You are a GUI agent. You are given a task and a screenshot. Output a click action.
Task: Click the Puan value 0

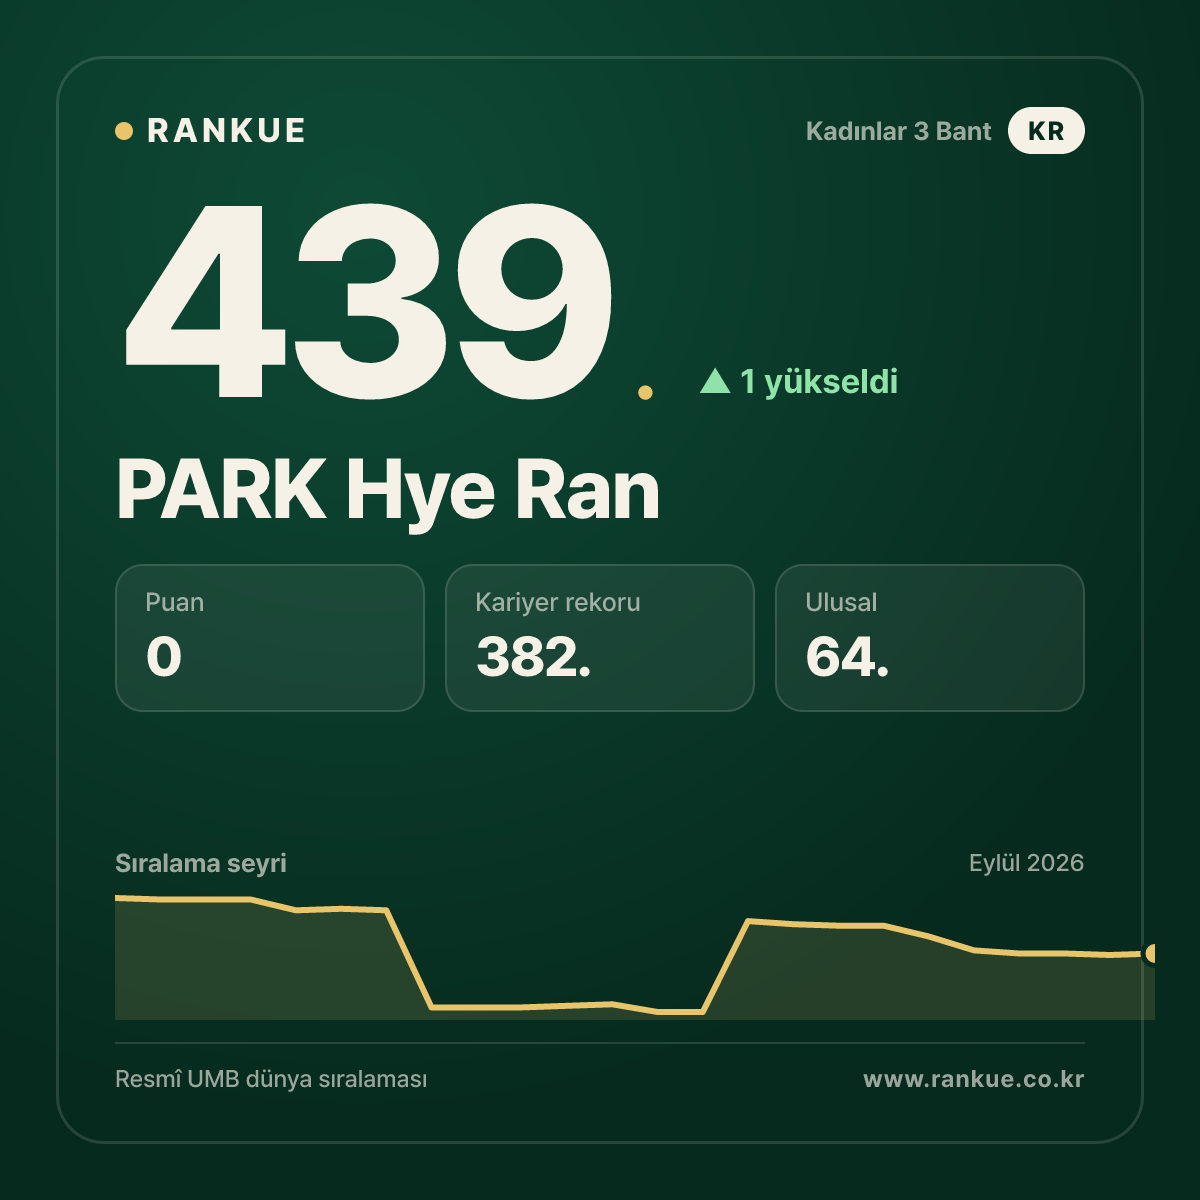click(x=164, y=657)
